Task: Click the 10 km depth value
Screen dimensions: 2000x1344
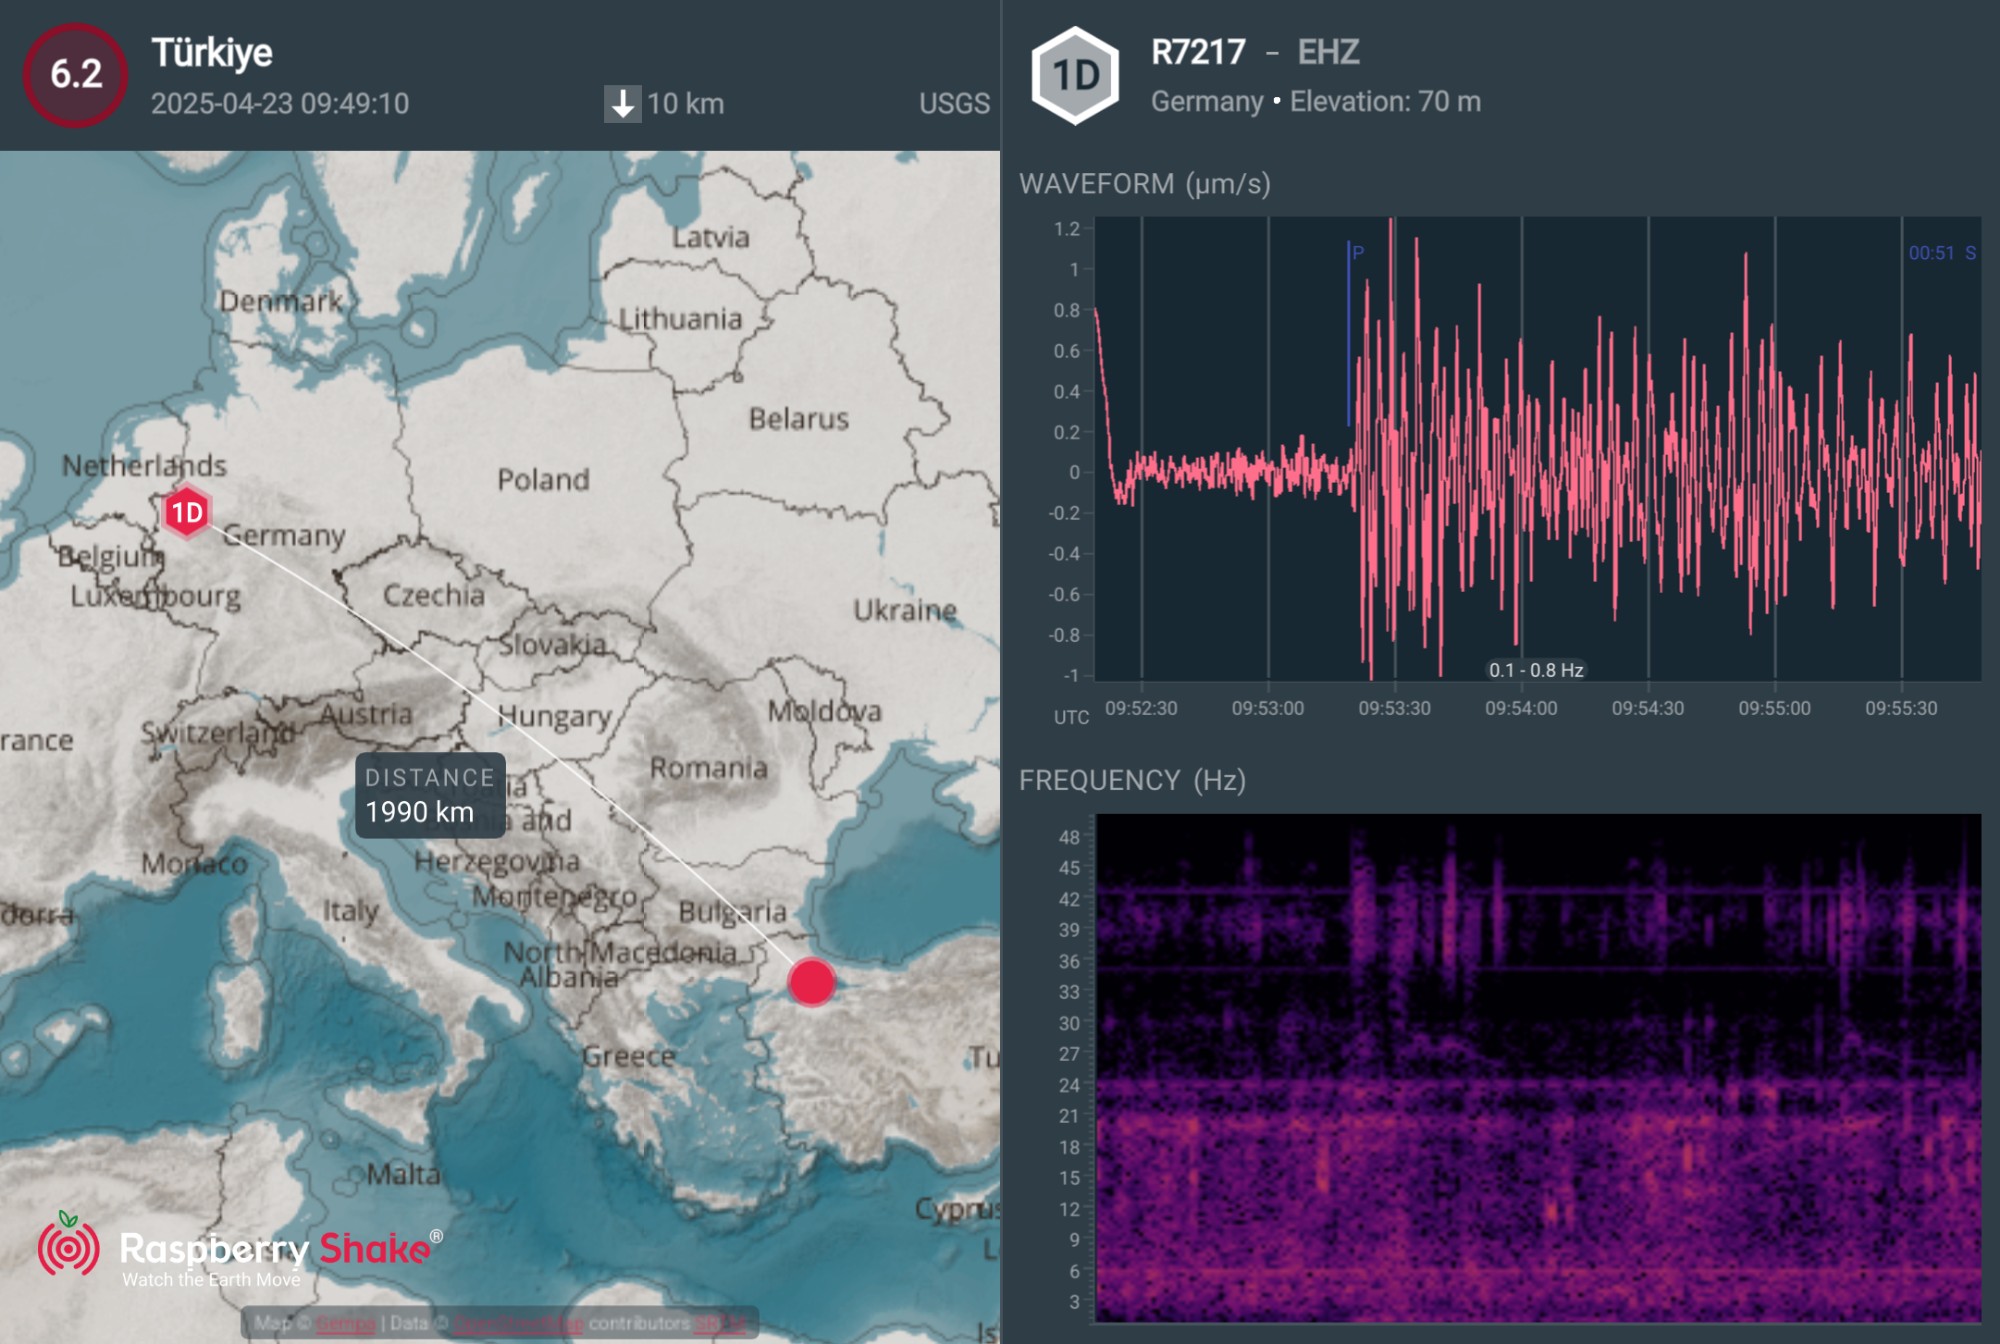Action: (x=685, y=104)
